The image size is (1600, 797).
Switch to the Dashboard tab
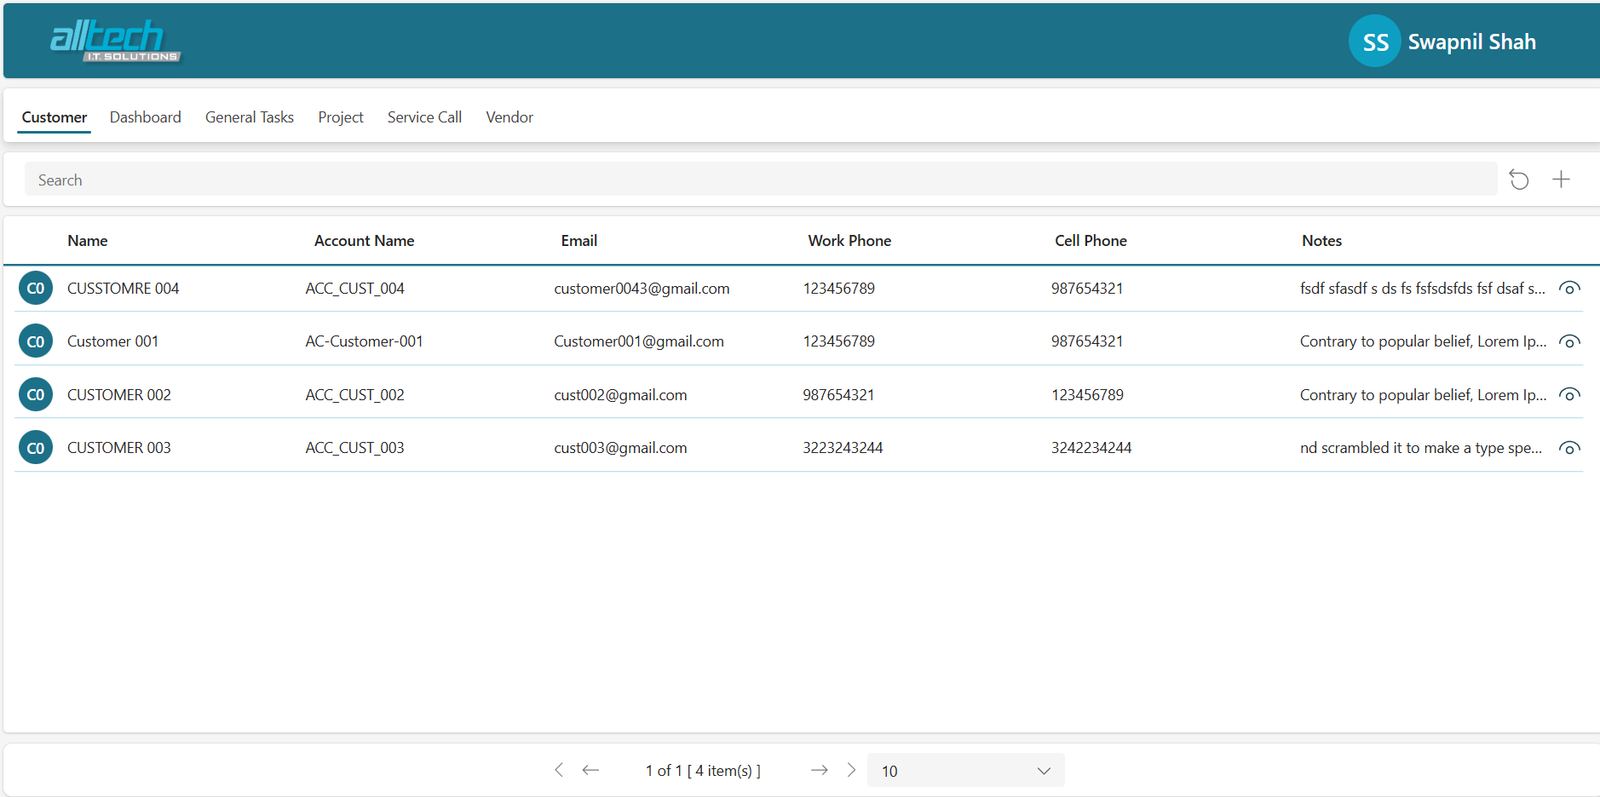point(145,117)
